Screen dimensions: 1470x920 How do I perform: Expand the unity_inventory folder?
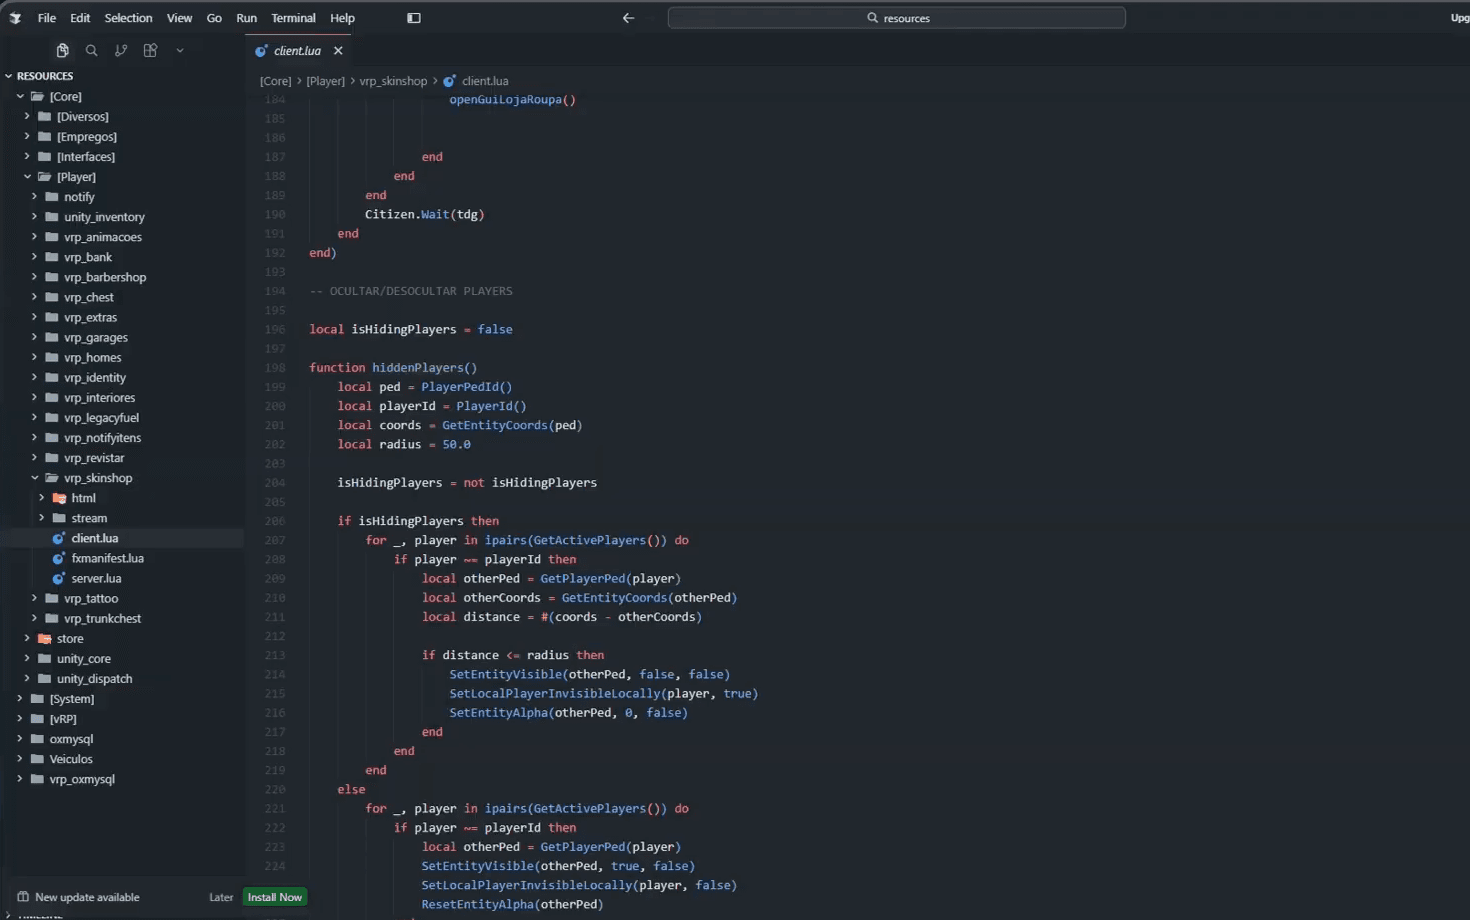(x=122, y=217)
